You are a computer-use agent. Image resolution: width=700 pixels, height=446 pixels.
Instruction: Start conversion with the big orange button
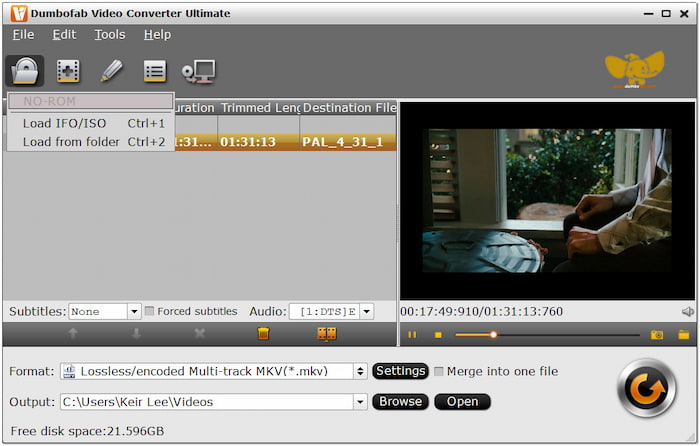[x=647, y=388]
